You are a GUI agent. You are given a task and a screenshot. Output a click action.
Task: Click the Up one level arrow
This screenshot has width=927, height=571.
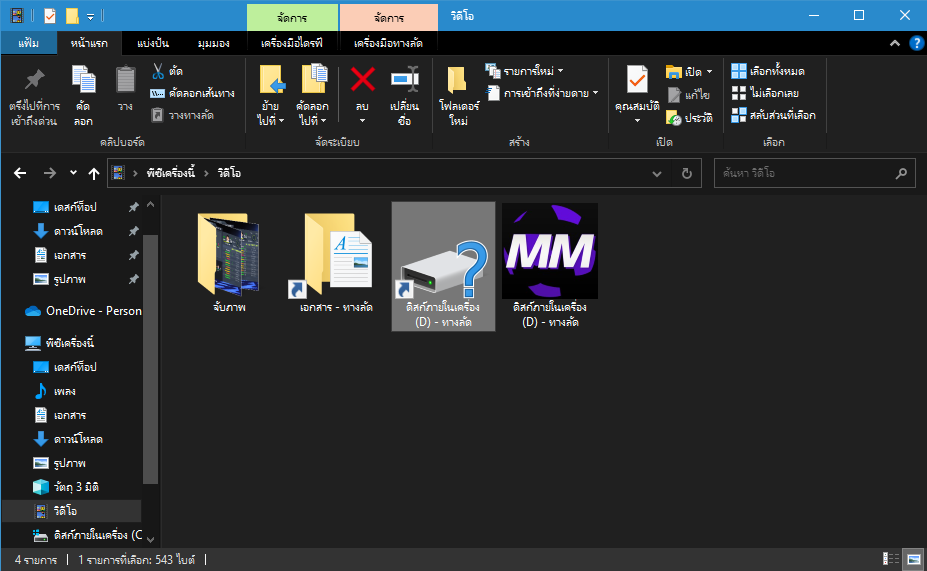(x=94, y=173)
